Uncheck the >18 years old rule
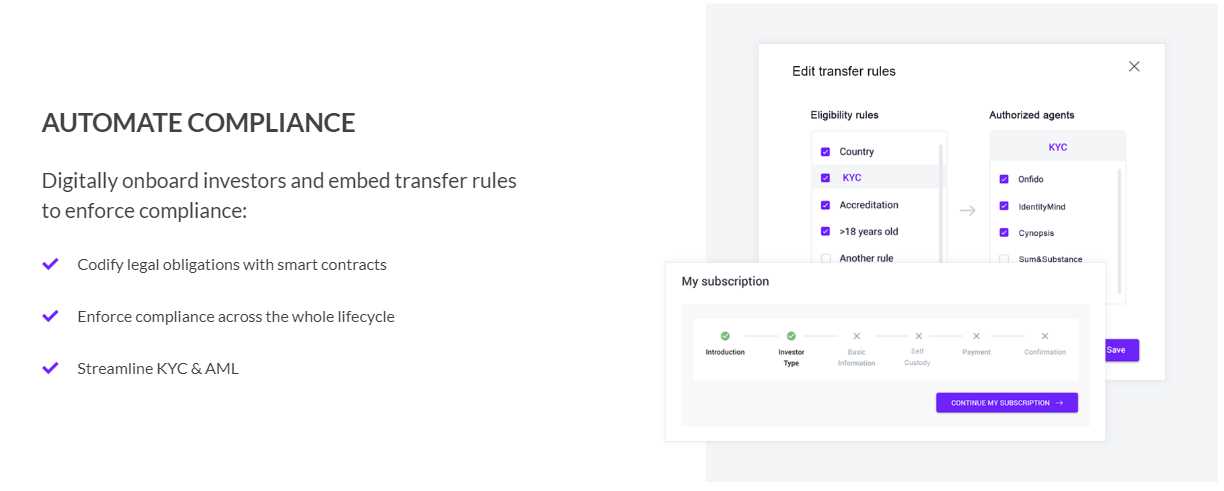1224x491 pixels. click(x=825, y=231)
